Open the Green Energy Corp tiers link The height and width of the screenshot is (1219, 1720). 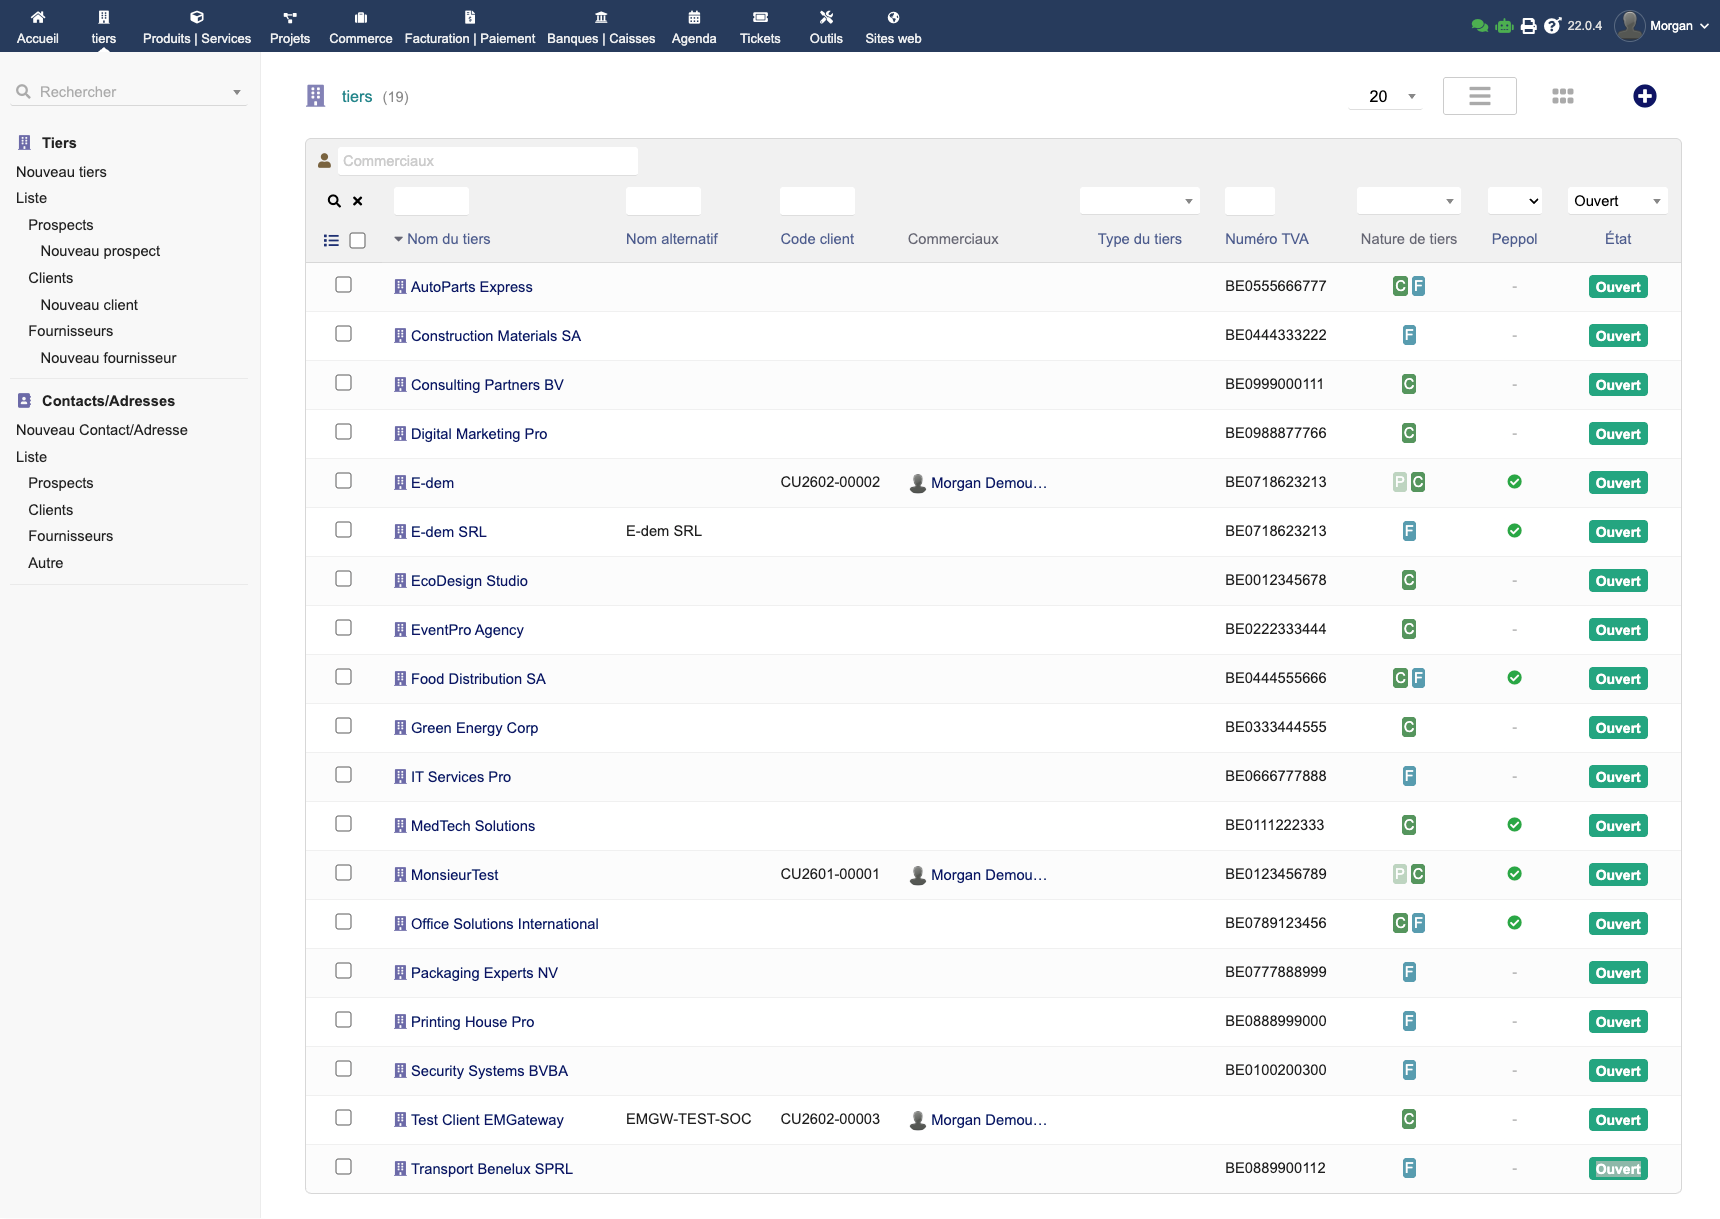(x=474, y=728)
